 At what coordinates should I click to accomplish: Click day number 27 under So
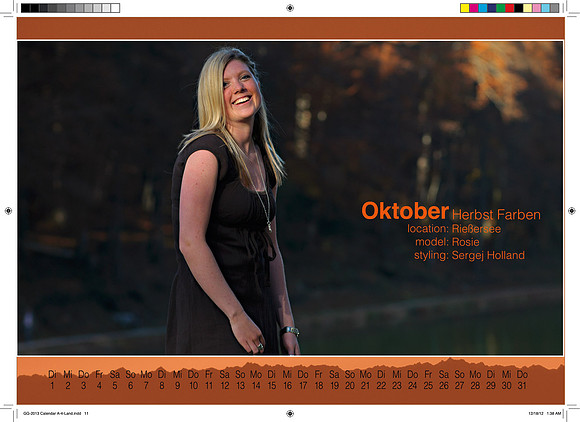[x=459, y=386]
